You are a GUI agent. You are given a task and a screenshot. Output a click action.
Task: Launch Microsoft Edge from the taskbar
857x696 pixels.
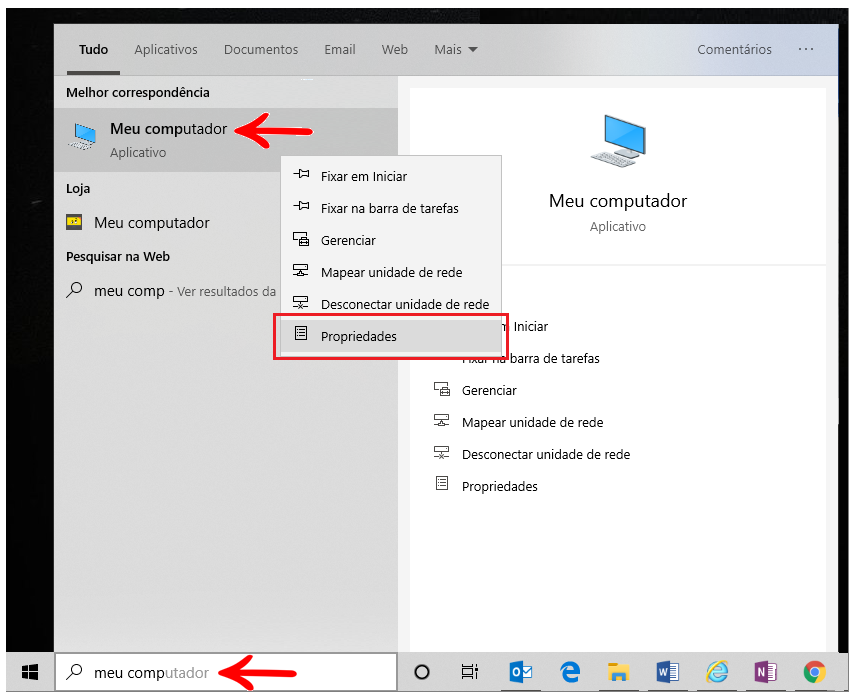(x=571, y=672)
